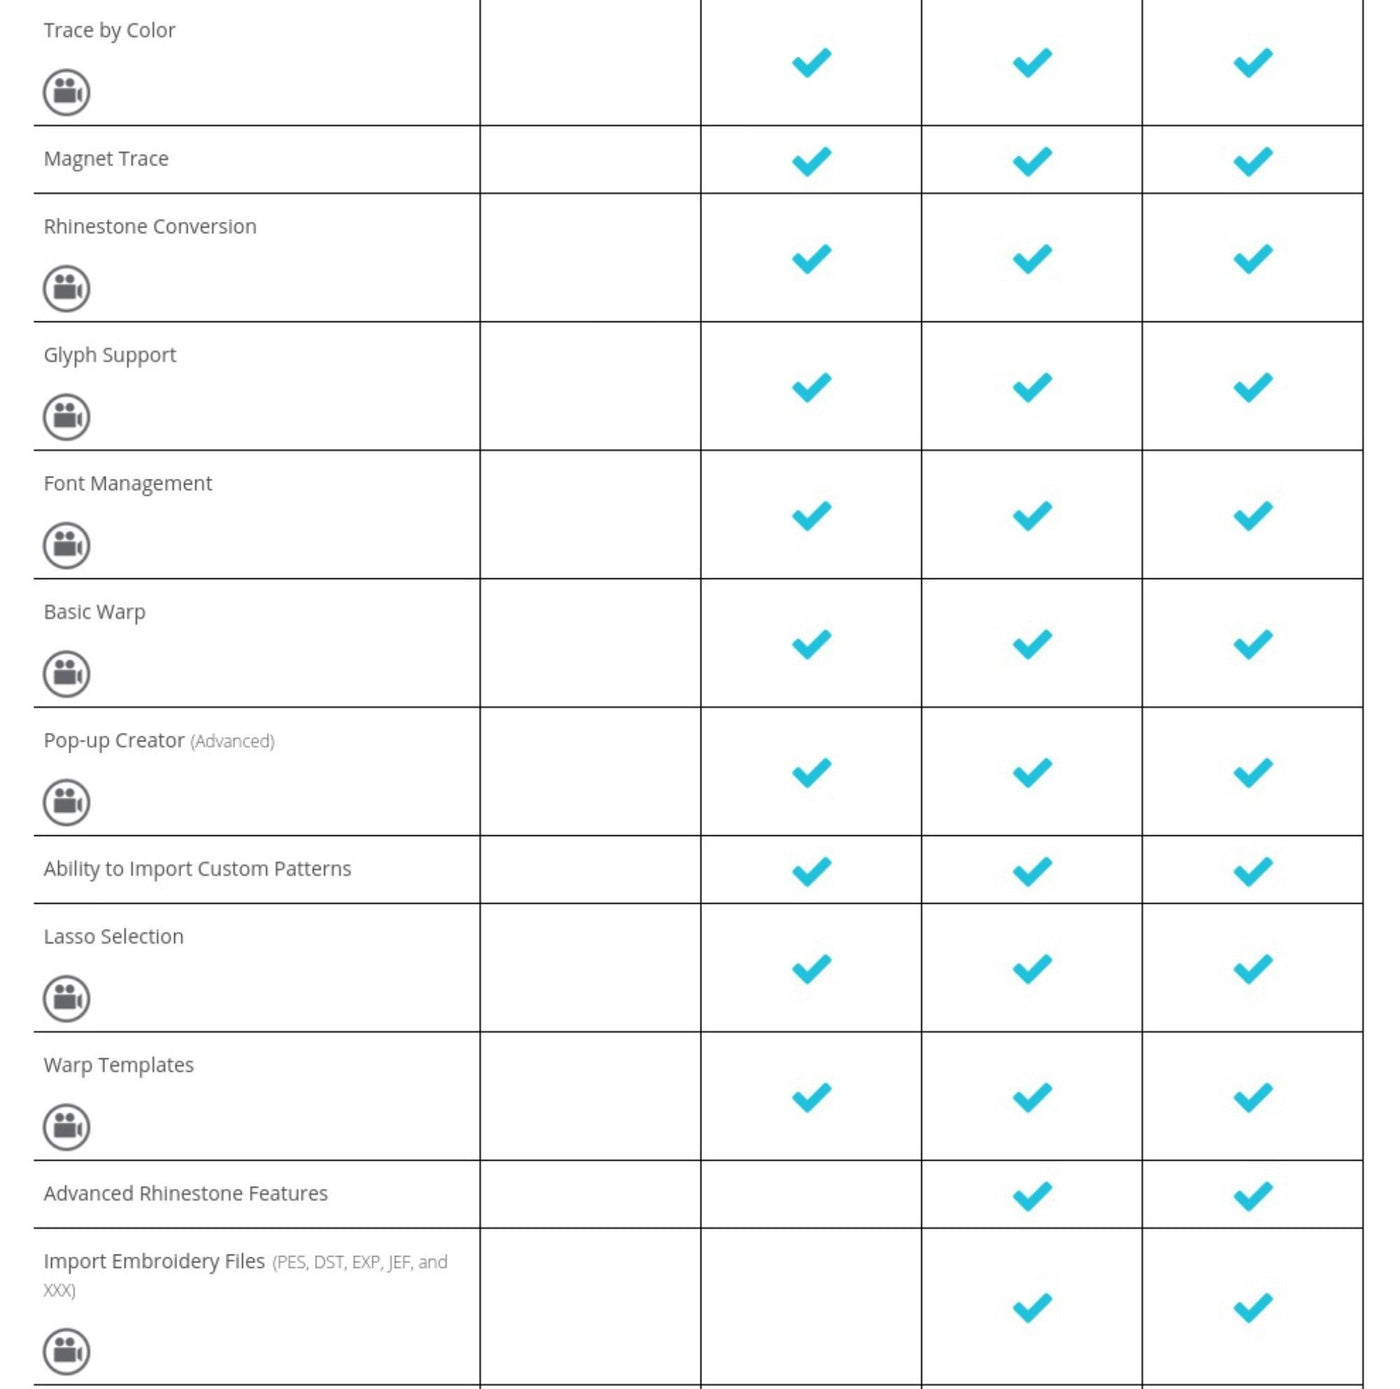The height and width of the screenshot is (1389, 1400).
Task: Open the Basic Warp video icon
Action: [66, 674]
